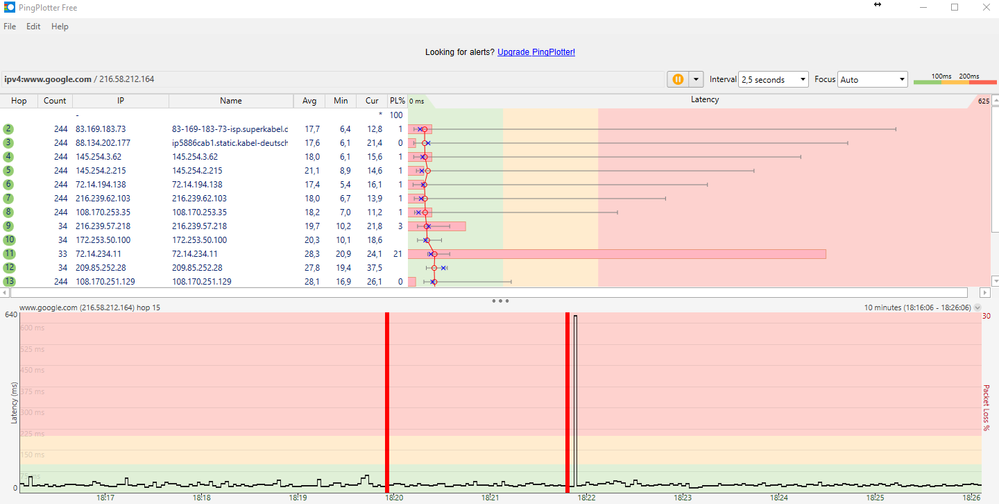Click the scroll down arrow of hop list
999x504 pixels.
point(995,280)
